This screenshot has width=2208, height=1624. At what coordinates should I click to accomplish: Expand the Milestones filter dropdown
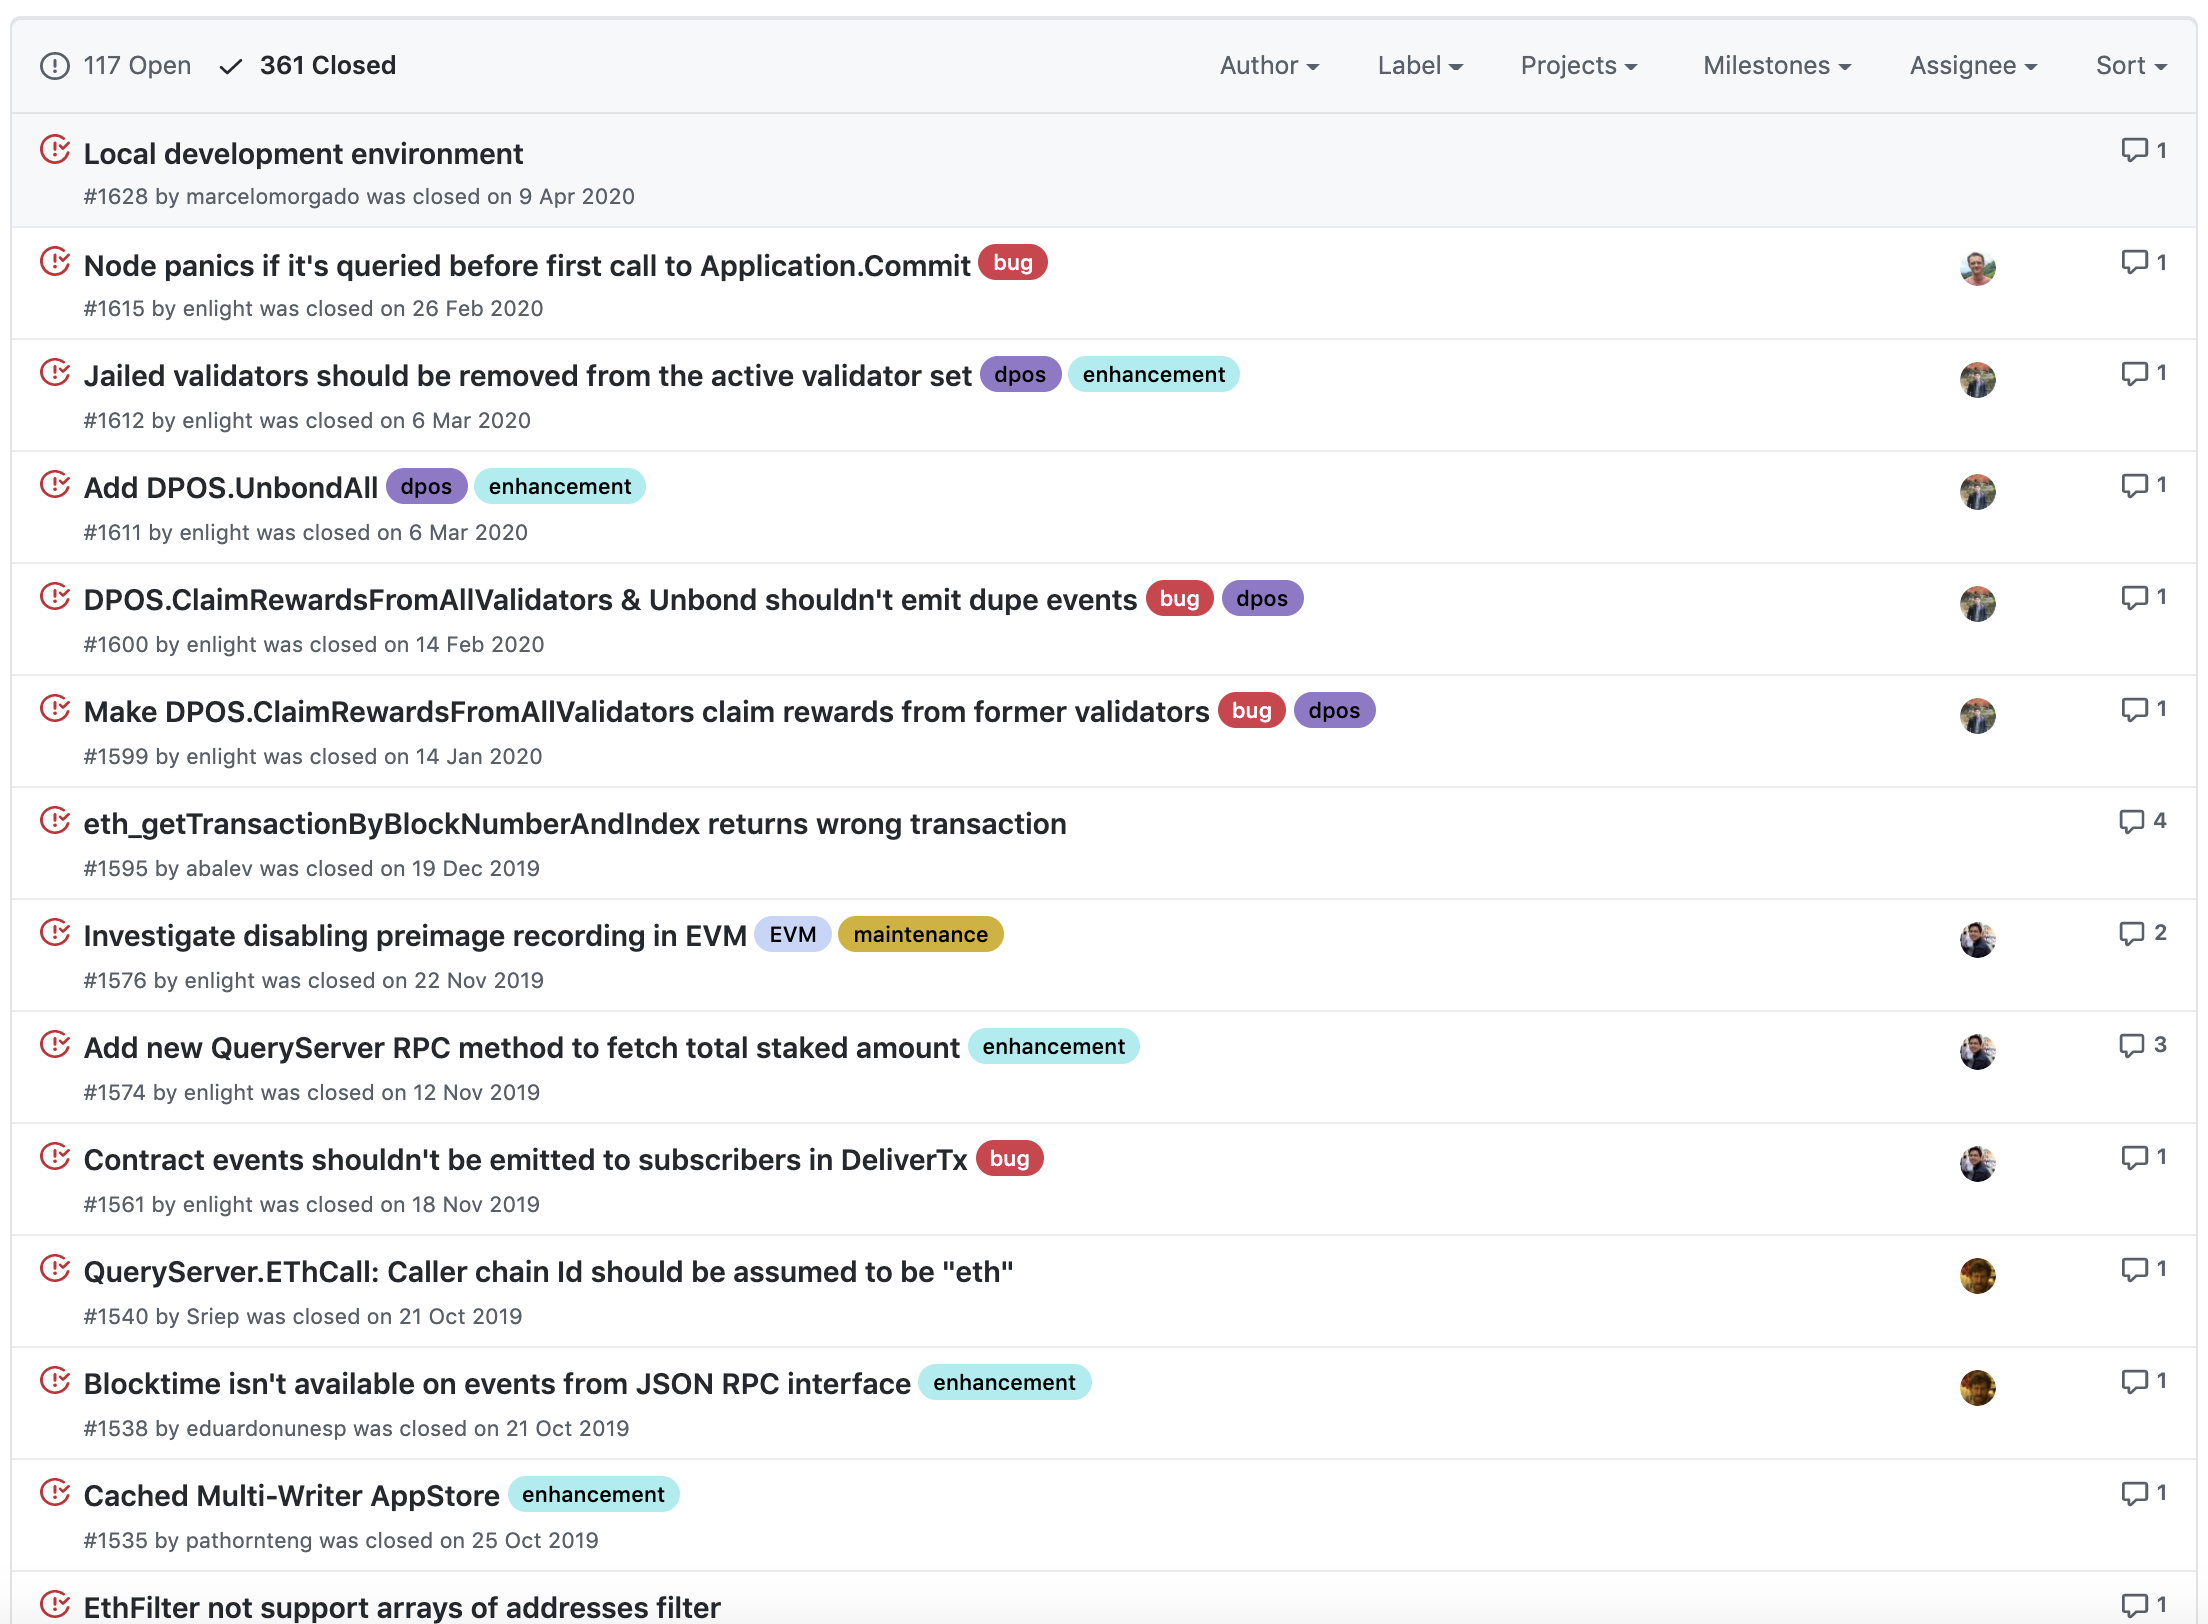1776,66
